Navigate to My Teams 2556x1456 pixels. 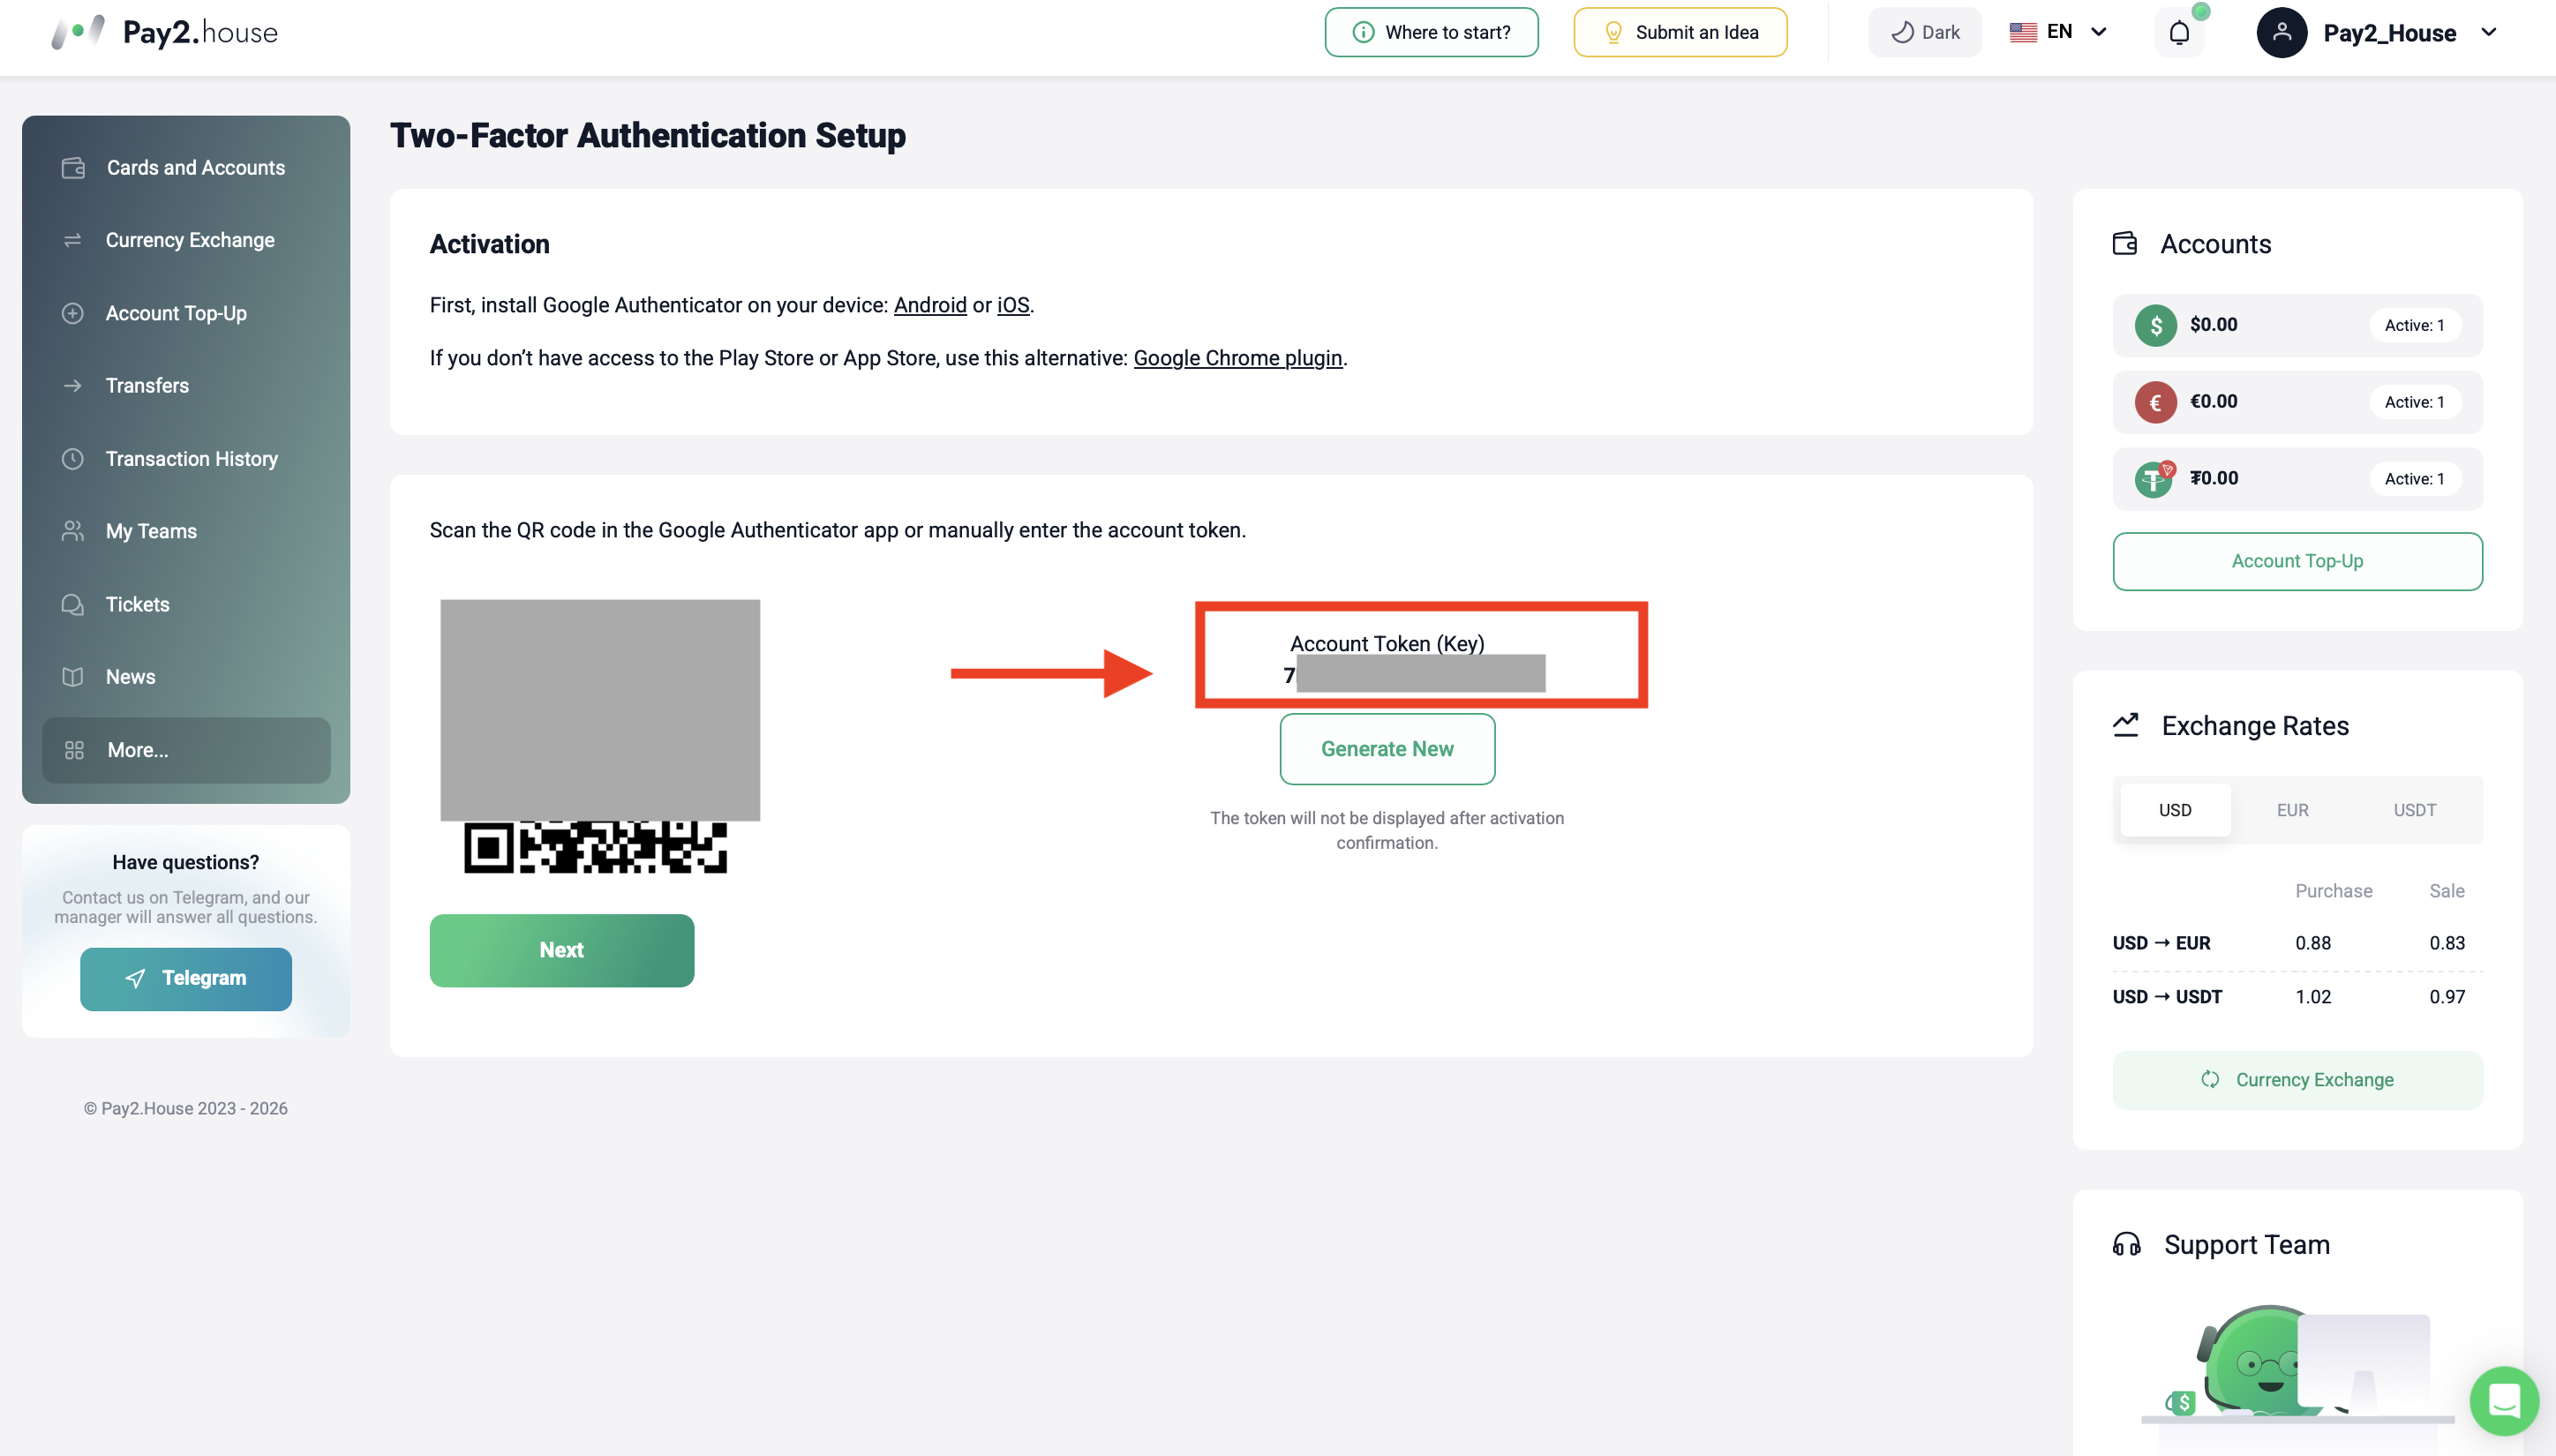186,531
